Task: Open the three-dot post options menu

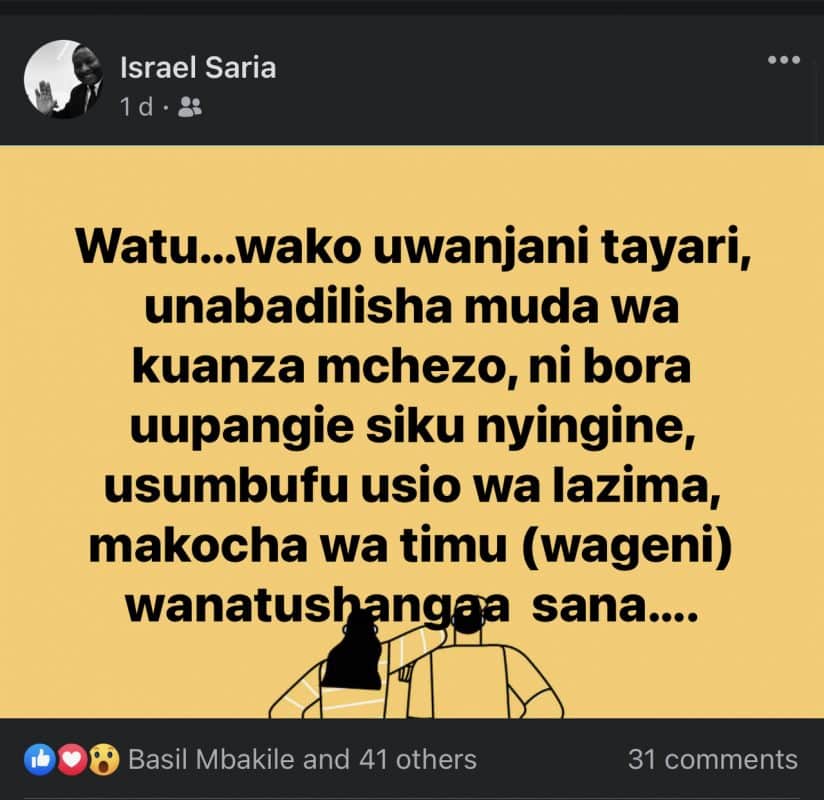Action: pyautogui.click(x=784, y=60)
